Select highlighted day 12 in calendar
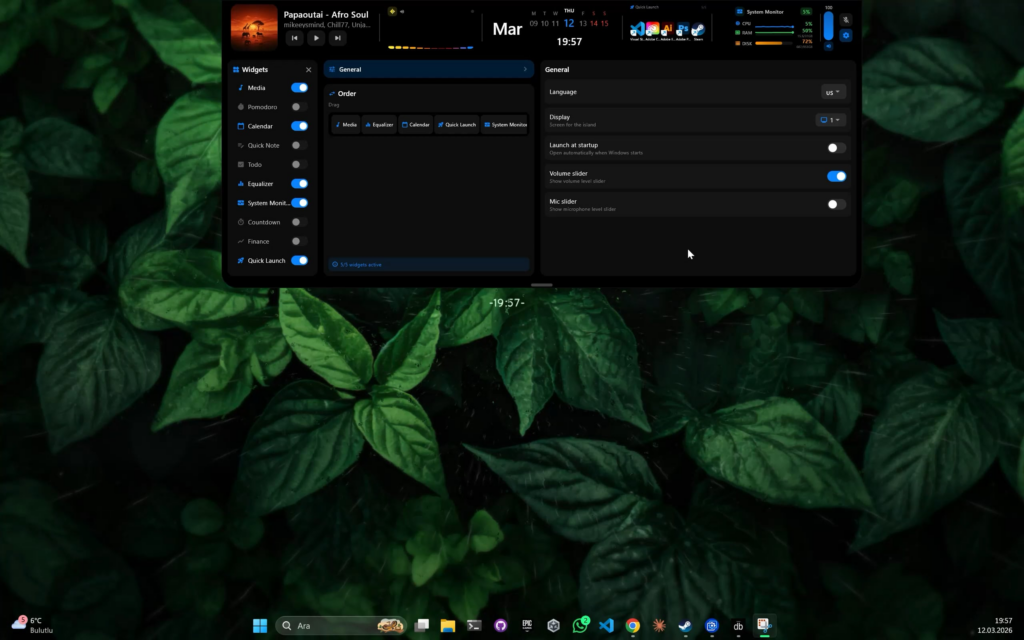 (x=569, y=23)
